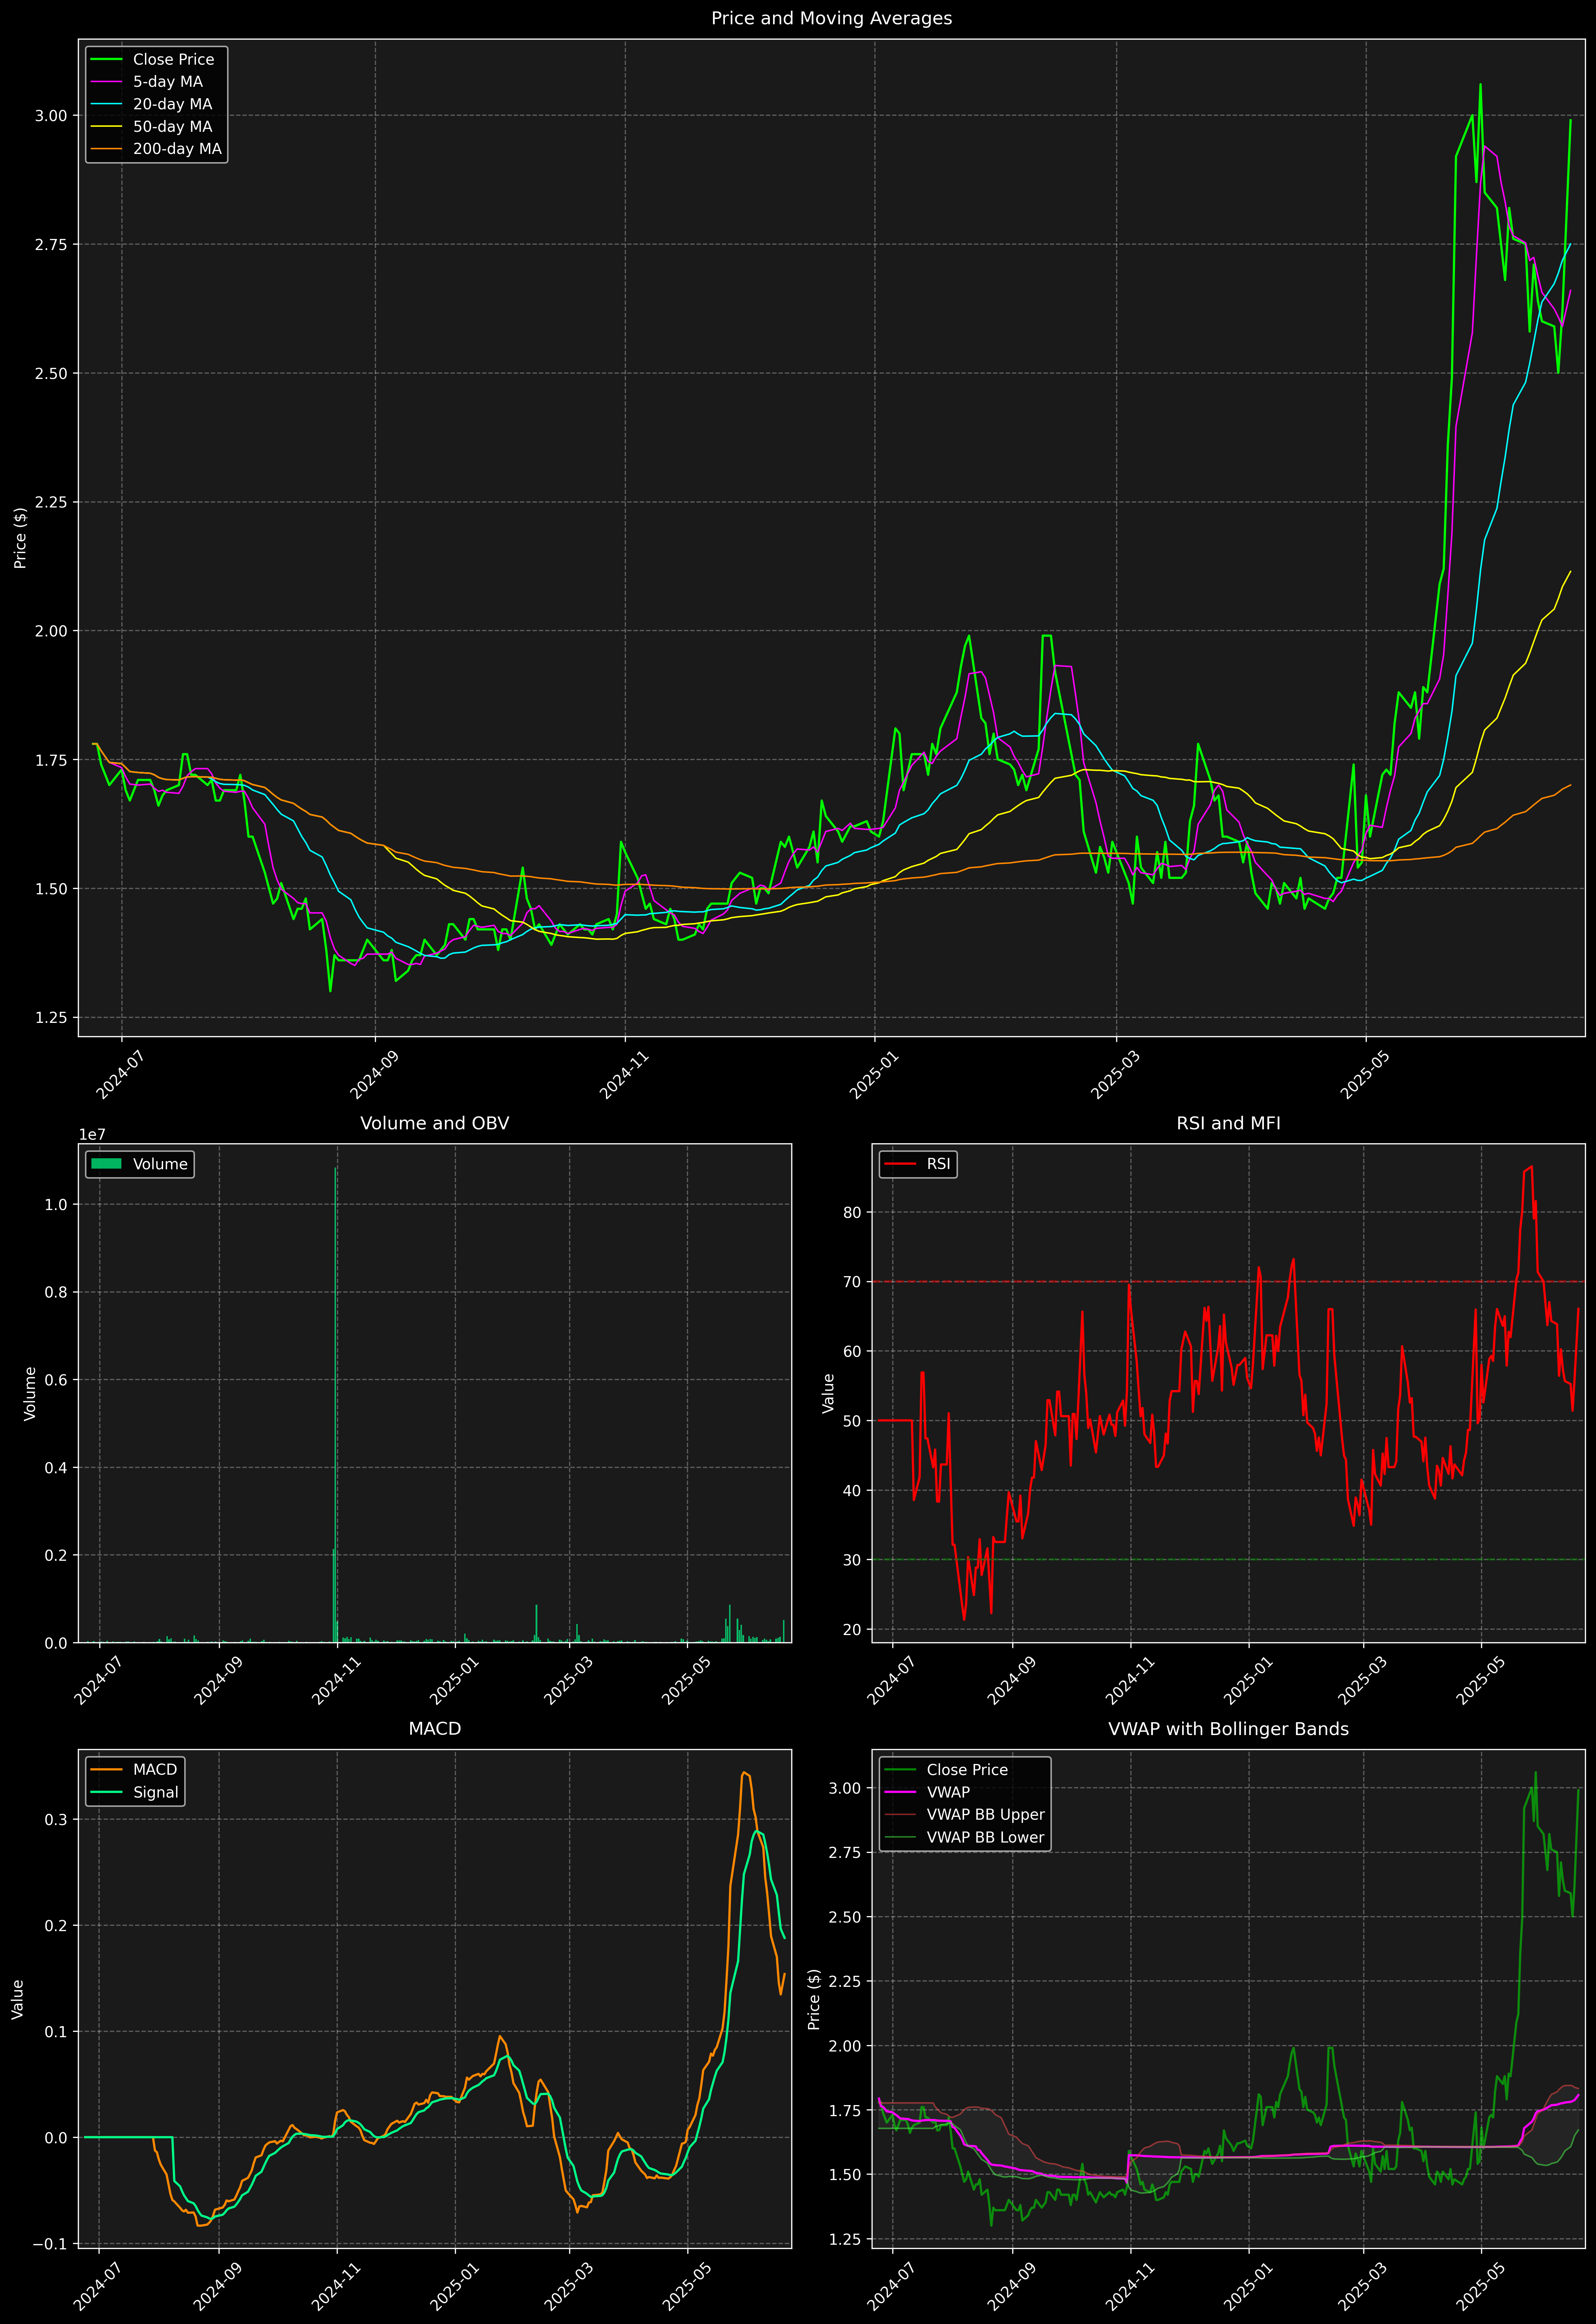Image resolution: width=1596 pixels, height=2324 pixels.
Task: Select the "5-day MA" legend entry
Action: [147, 82]
